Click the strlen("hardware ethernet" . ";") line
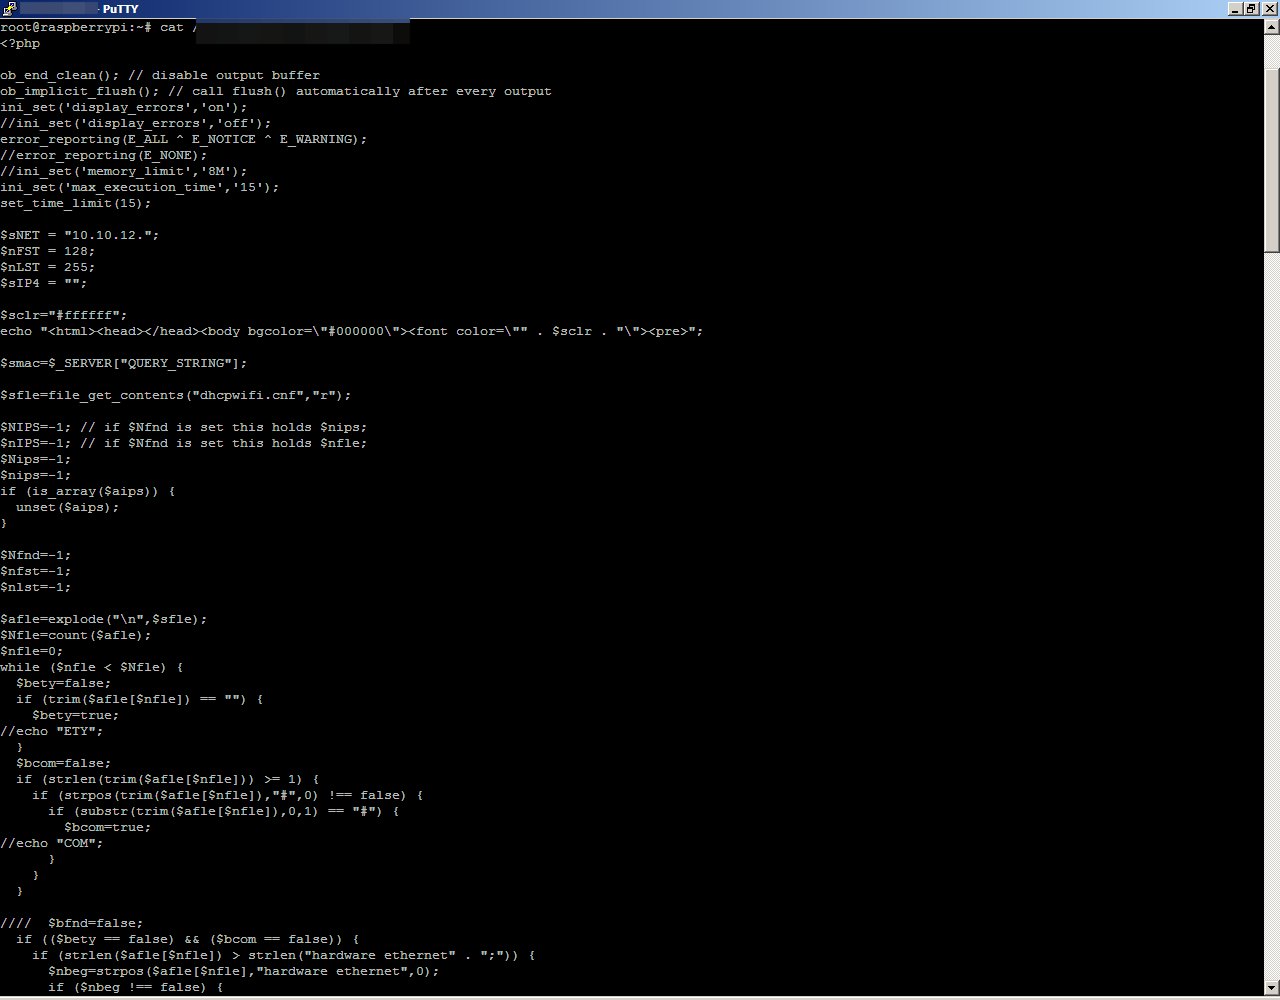 point(284,955)
